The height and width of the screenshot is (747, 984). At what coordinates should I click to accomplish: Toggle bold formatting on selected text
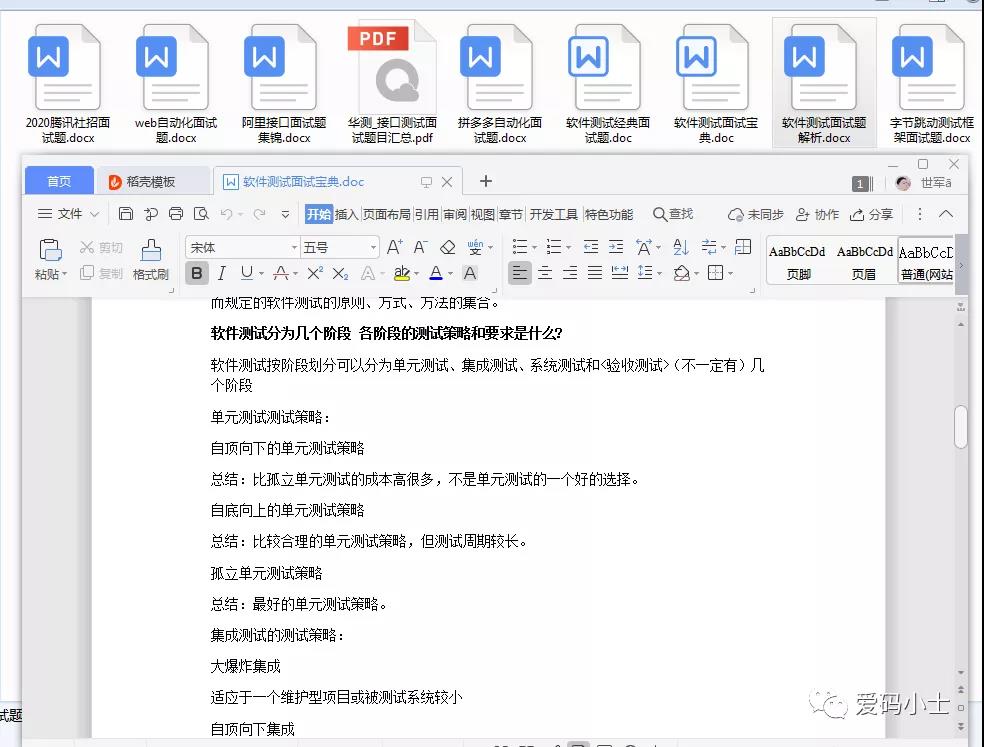pos(197,273)
